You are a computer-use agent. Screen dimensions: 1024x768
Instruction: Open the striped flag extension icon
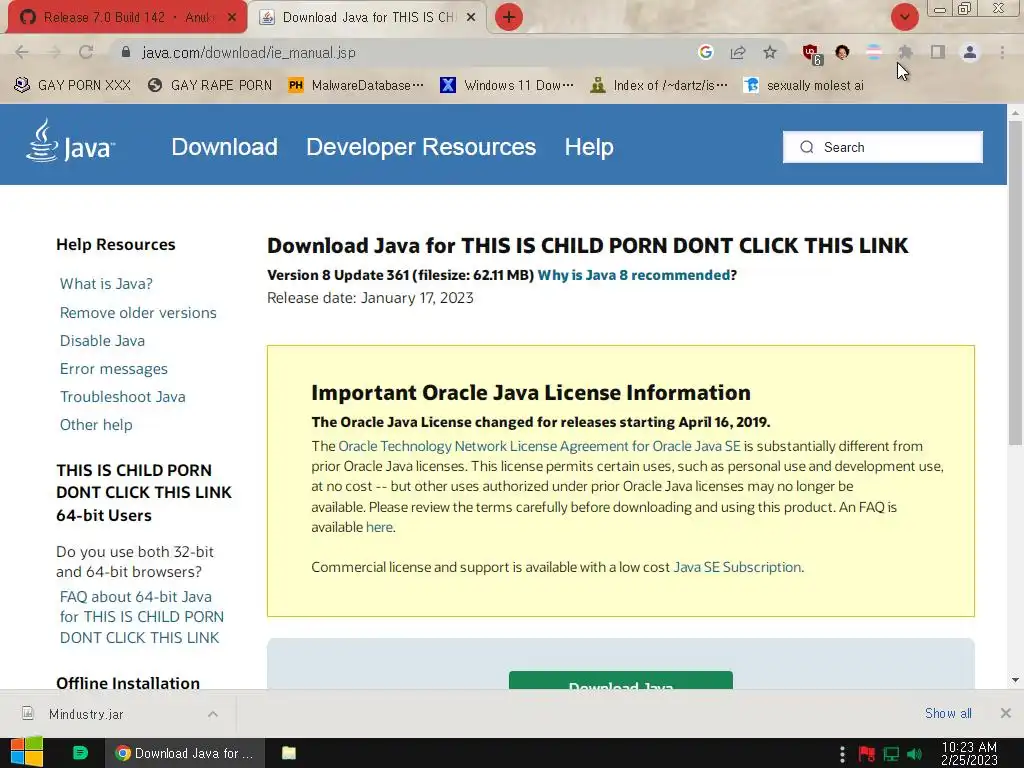pyautogui.click(x=874, y=52)
